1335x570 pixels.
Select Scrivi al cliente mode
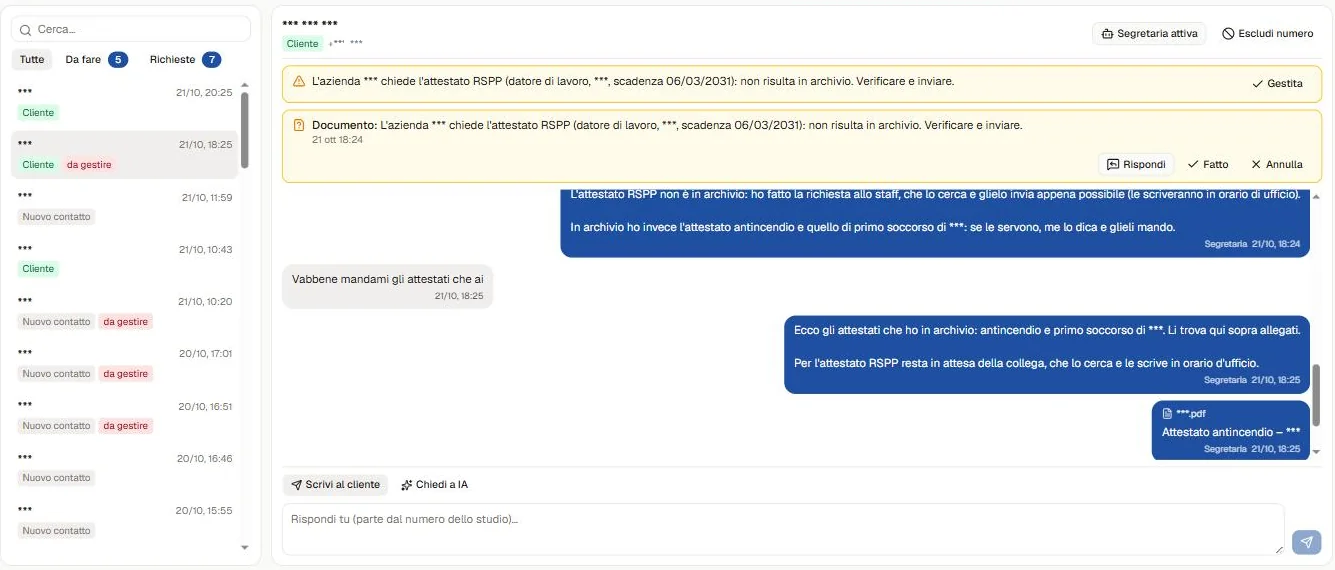click(x=336, y=485)
